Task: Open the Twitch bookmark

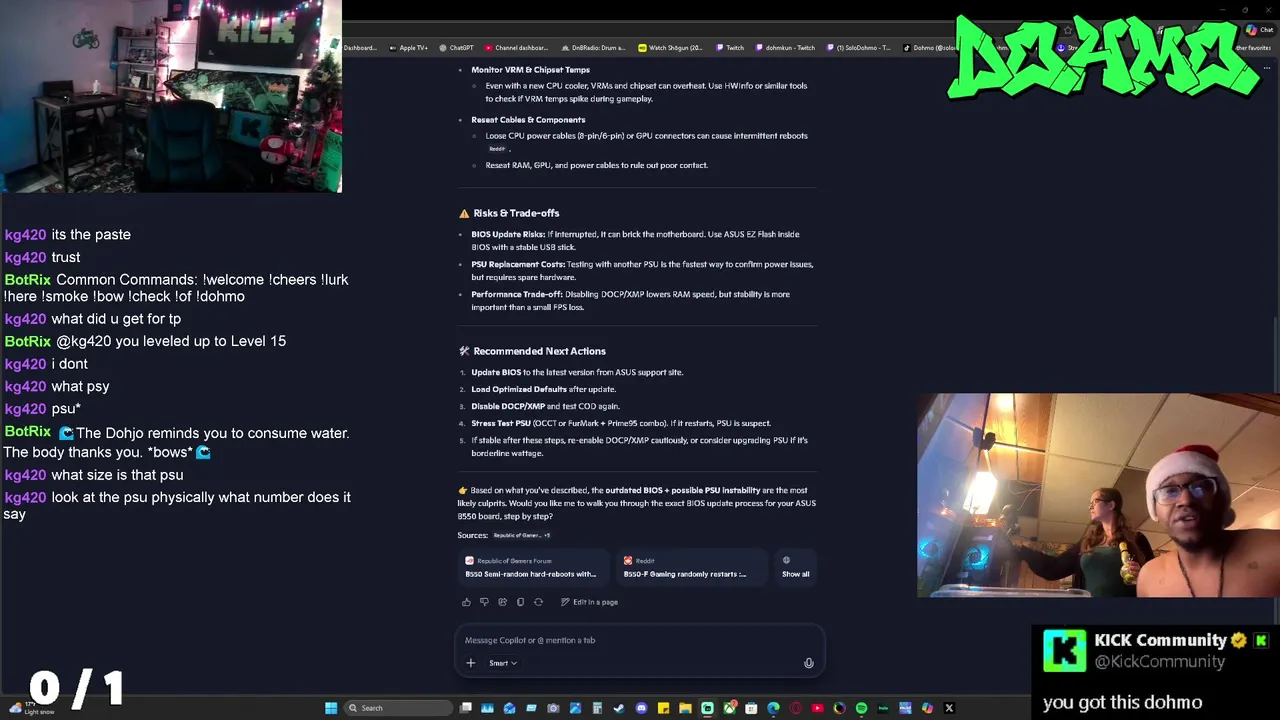Action: point(729,48)
